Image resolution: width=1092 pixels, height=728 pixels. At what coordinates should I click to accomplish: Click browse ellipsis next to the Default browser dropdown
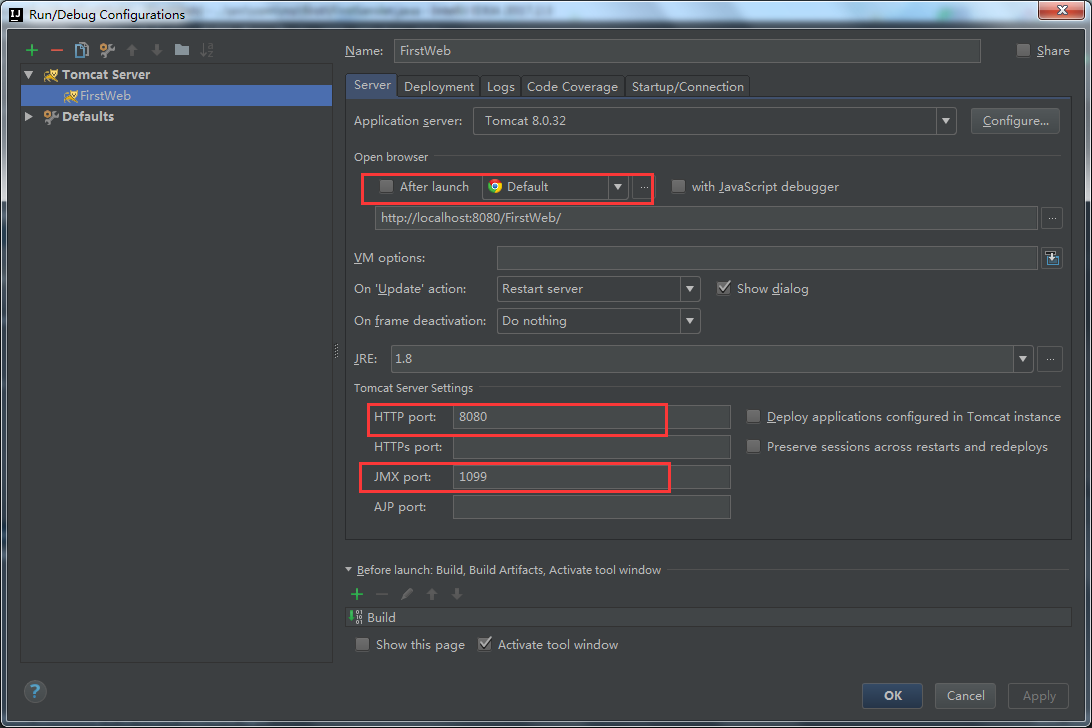[x=644, y=187]
